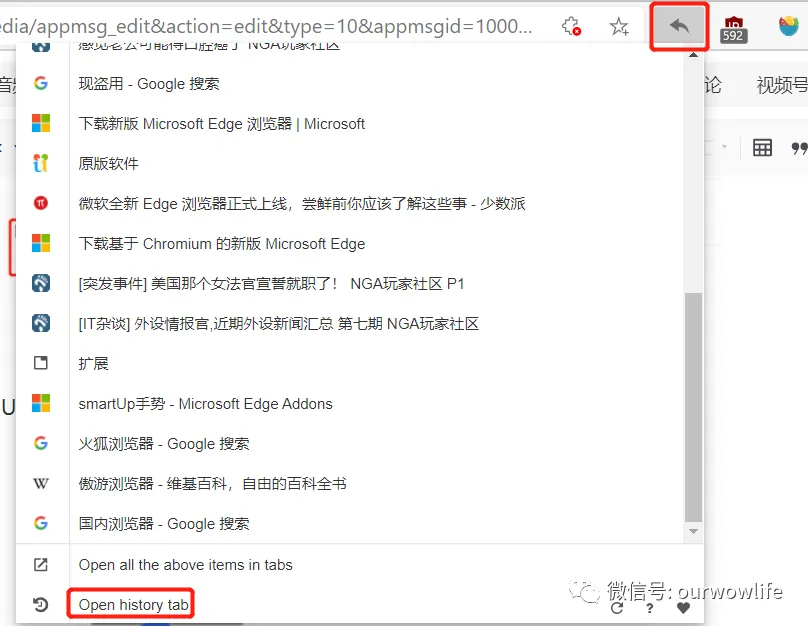This screenshot has width=808, height=626.
Task: Click the quote icon in editor toolbar
Action: pyautogui.click(x=799, y=148)
